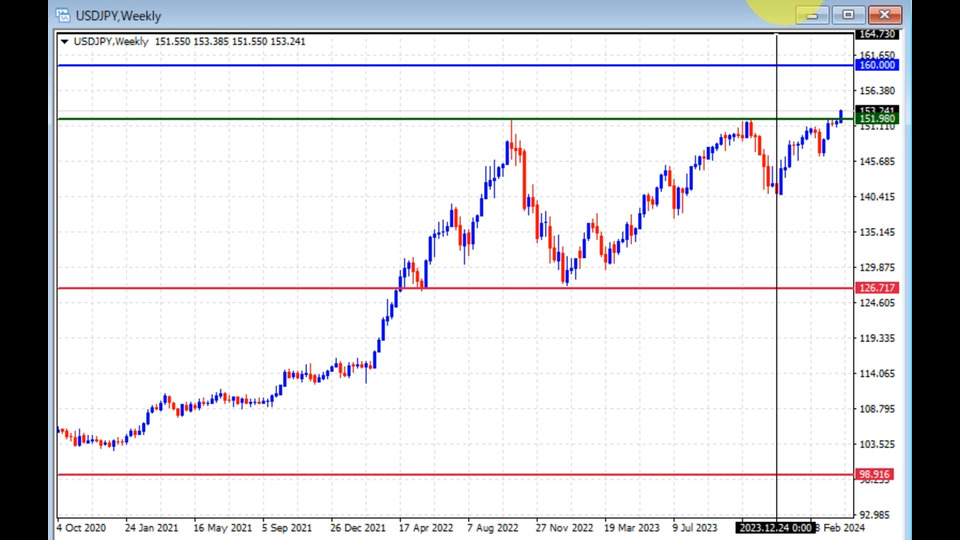
Task: Select the green 151.980 price level label
Action: click(x=877, y=119)
